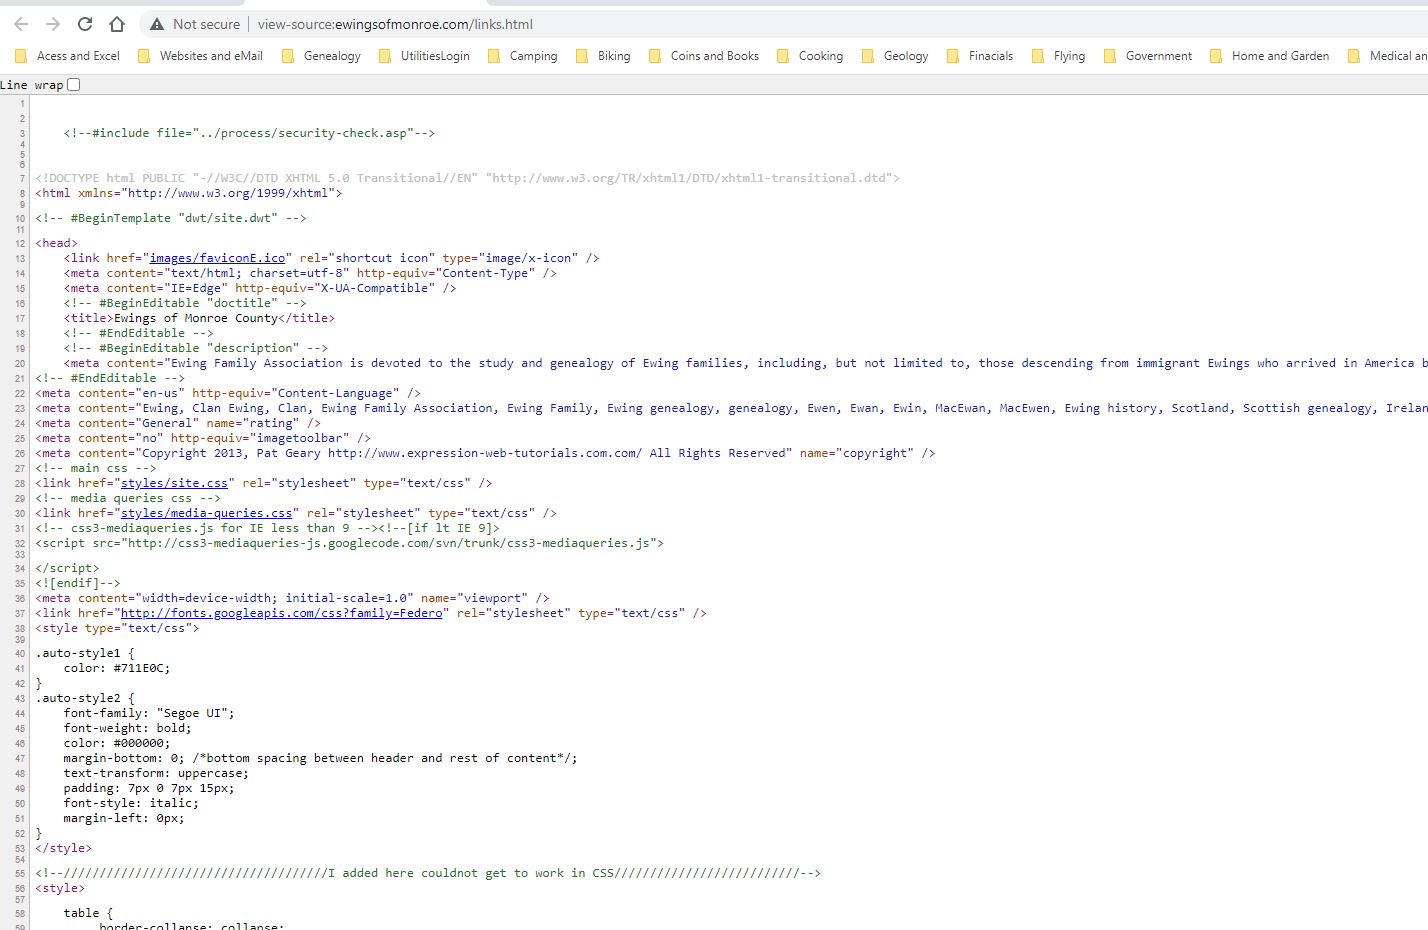Open the Government bookmarks menu
This screenshot has width=1428, height=930.
coord(1148,56)
